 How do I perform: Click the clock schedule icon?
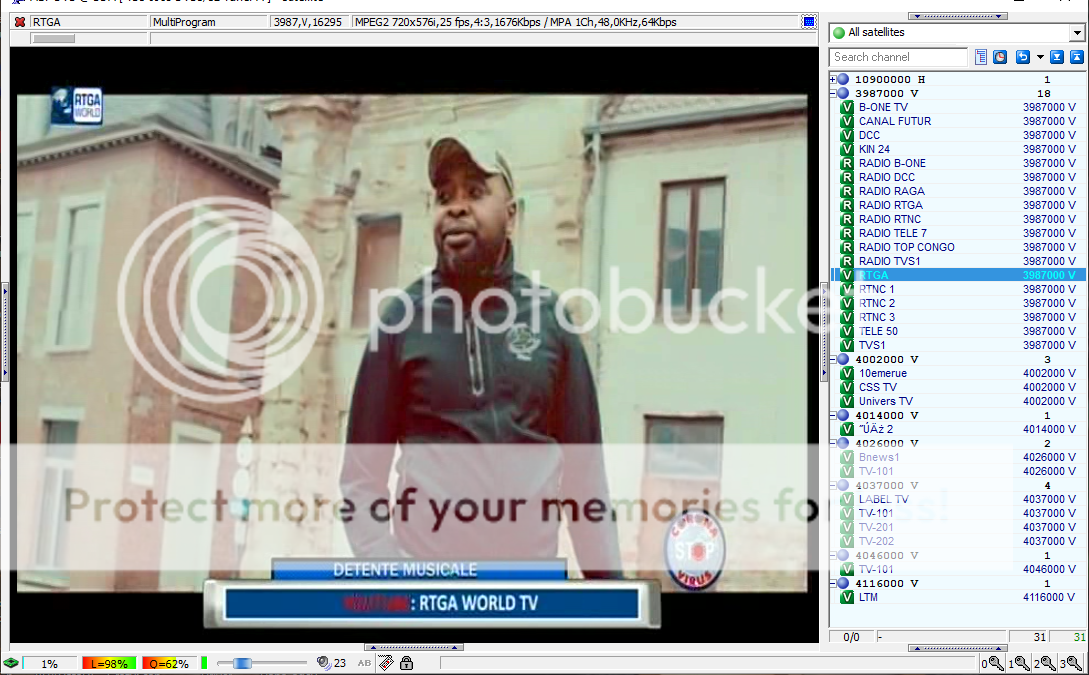point(999,57)
